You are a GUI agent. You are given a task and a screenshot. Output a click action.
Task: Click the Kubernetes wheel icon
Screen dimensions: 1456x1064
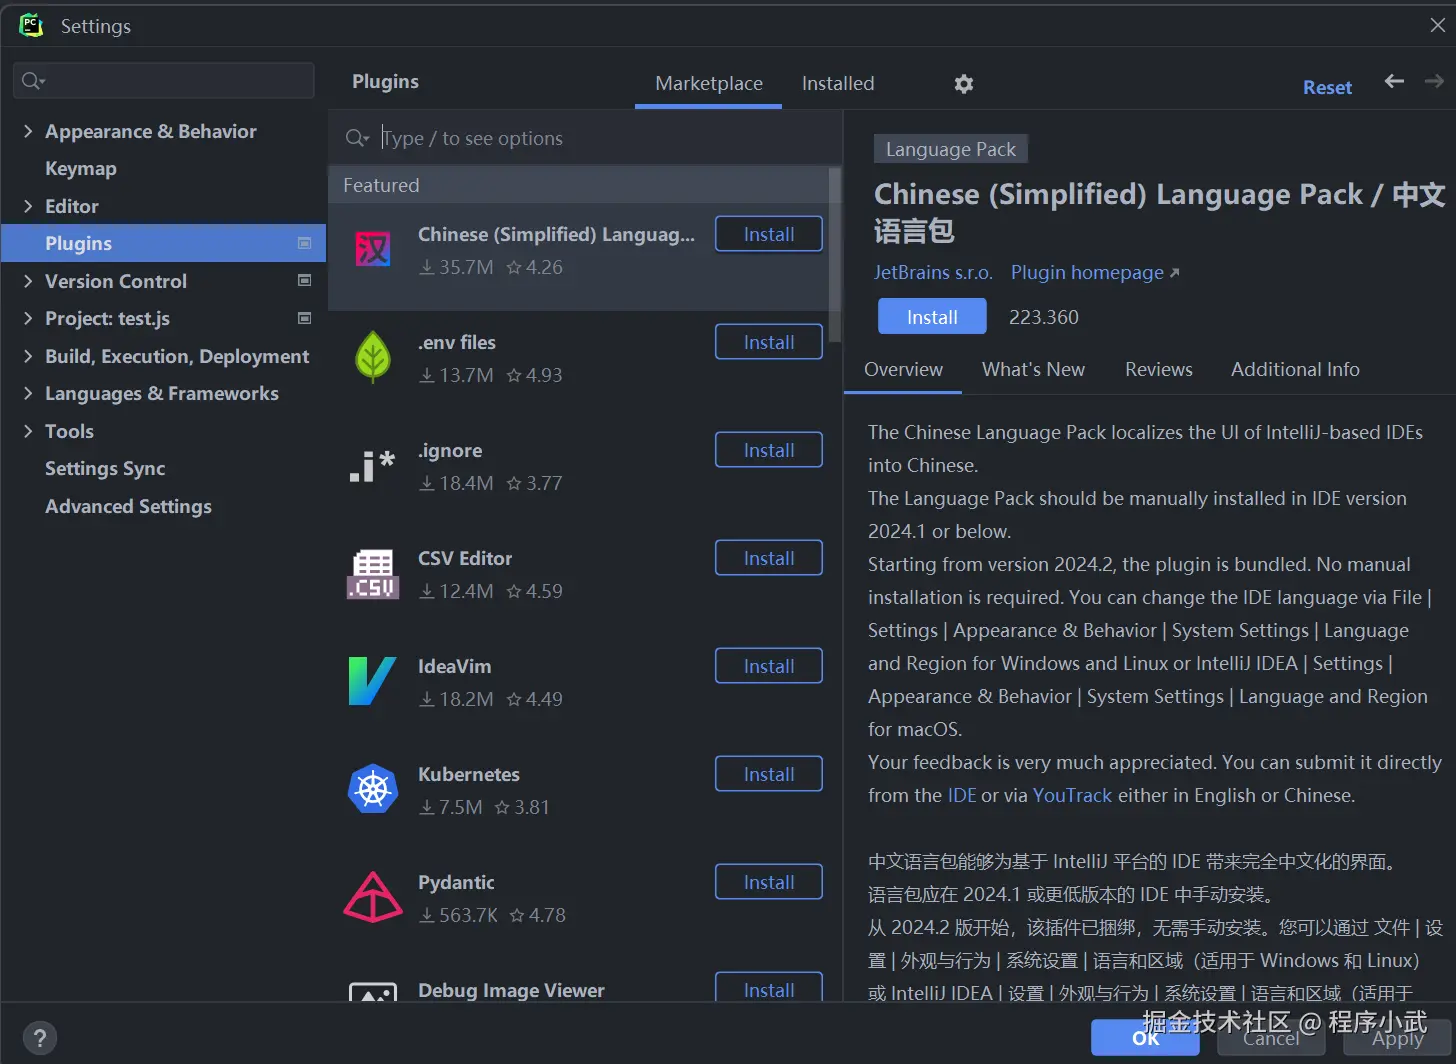pyautogui.click(x=373, y=789)
